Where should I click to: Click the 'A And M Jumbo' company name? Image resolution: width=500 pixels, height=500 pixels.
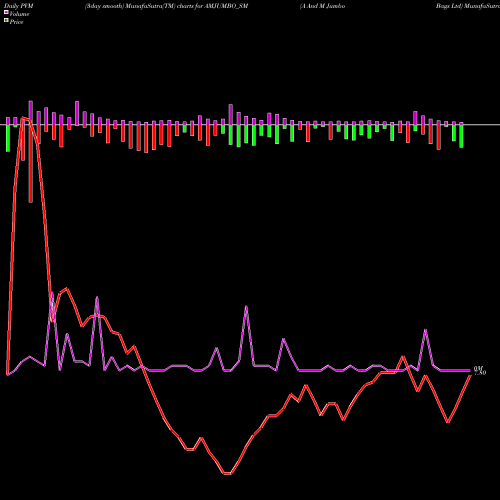[322, 6]
